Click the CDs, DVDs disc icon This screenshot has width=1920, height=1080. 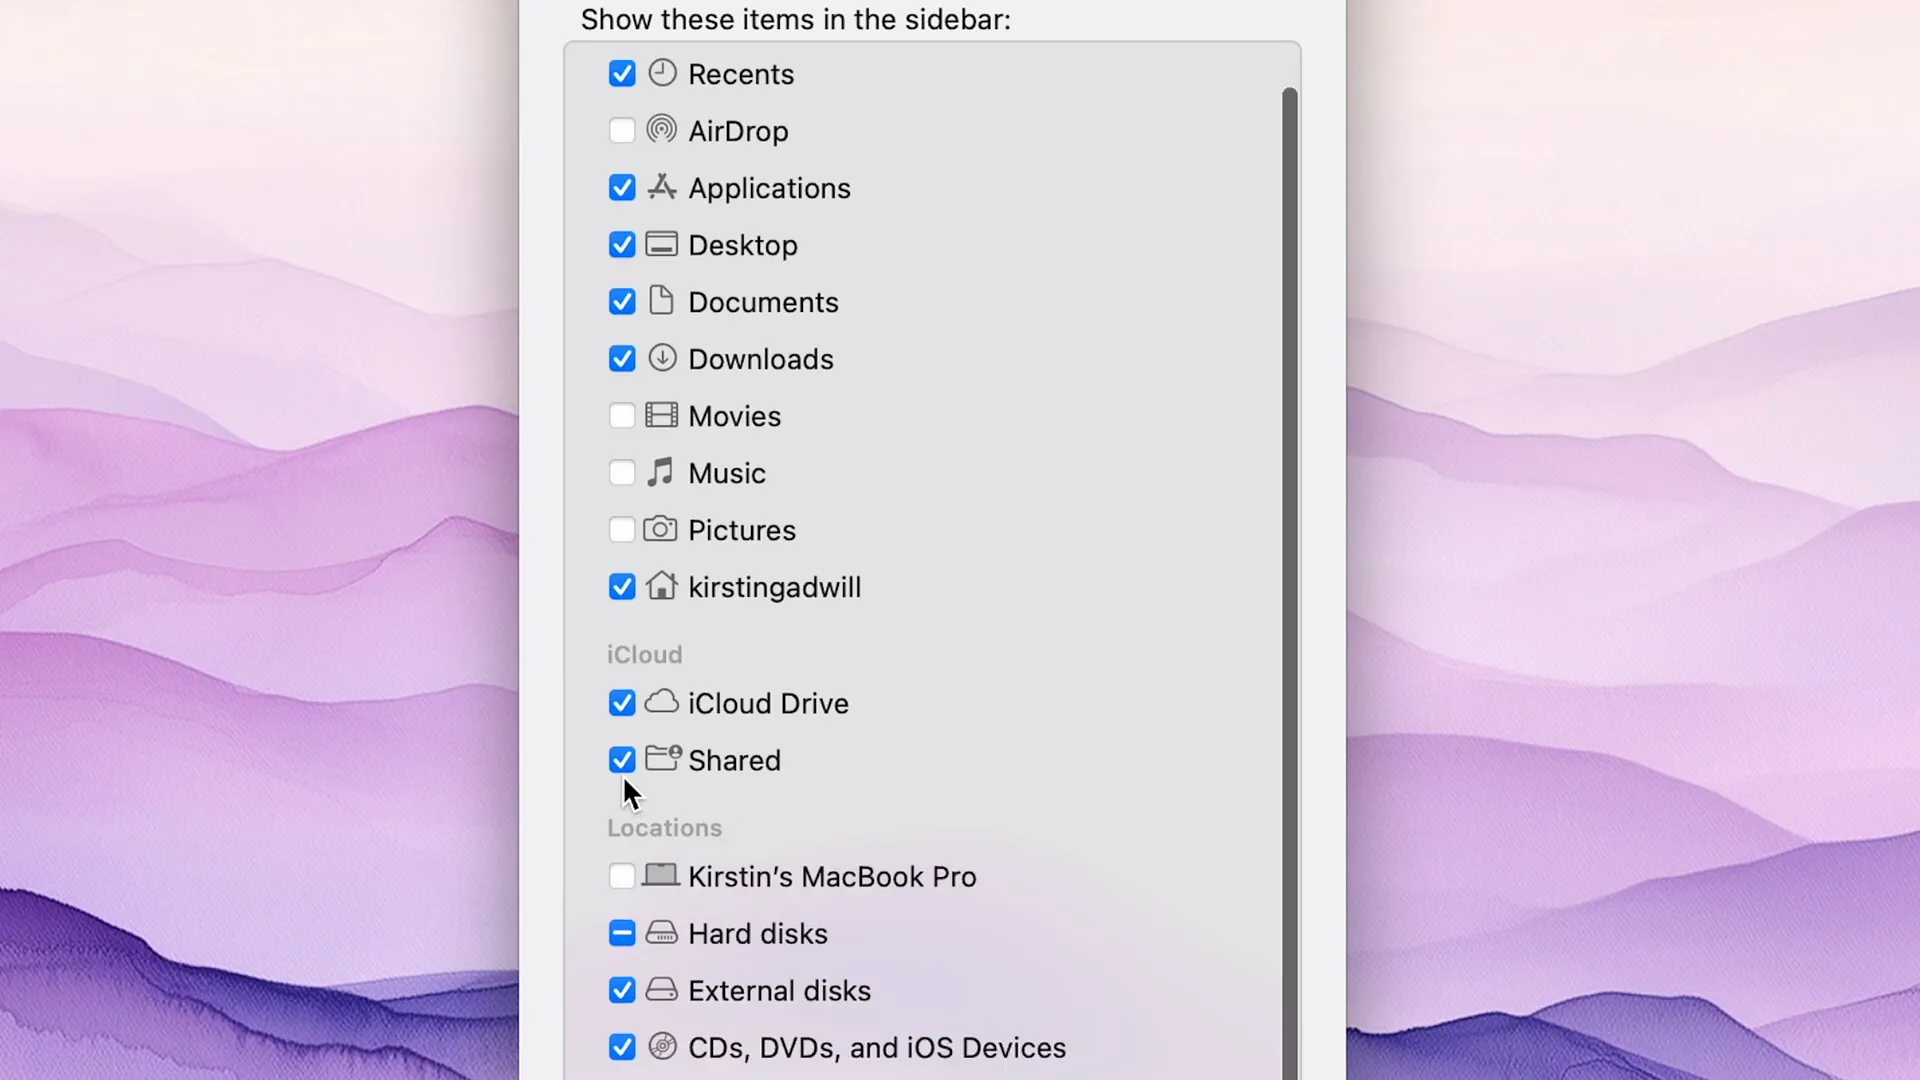click(662, 1046)
